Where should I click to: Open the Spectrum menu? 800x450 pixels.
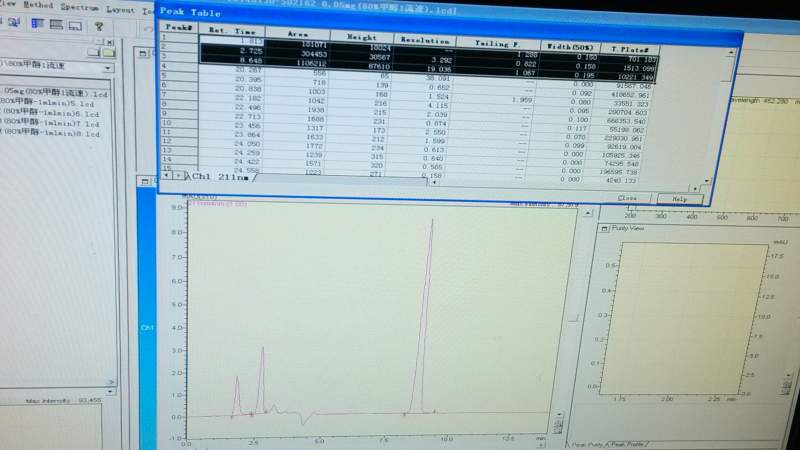point(80,7)
